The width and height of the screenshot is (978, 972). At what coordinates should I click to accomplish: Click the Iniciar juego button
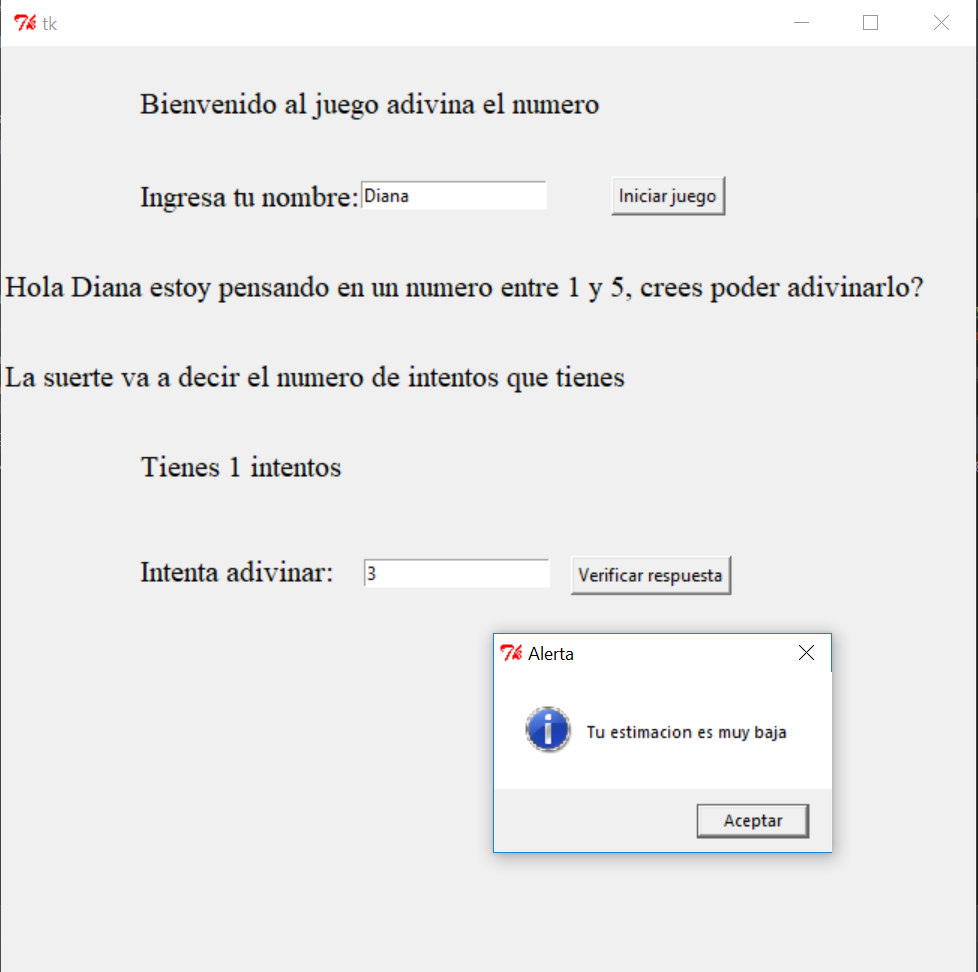point(667,196)
